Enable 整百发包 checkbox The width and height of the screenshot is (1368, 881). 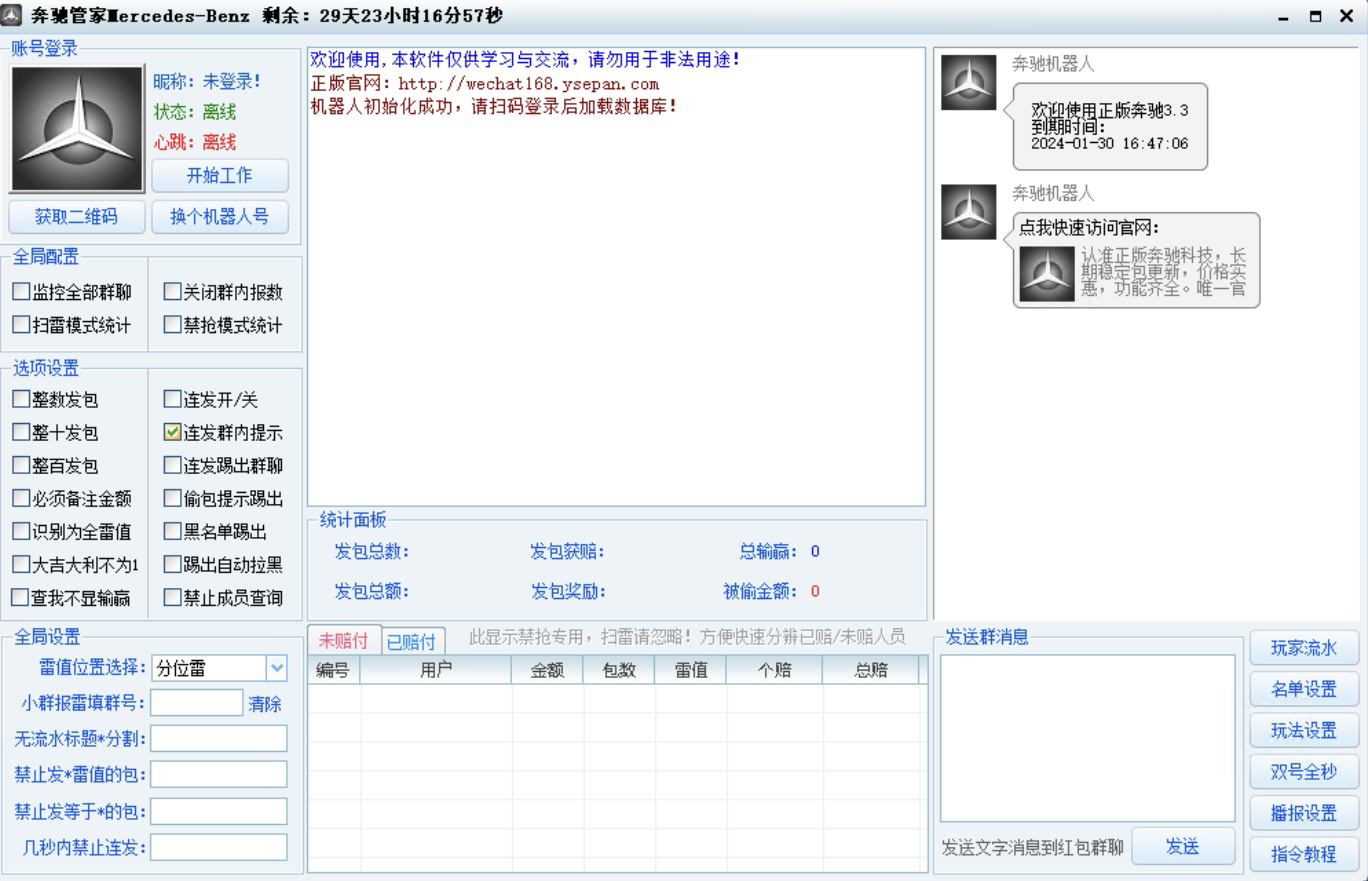pyautogui.click(x=21, y=466)
